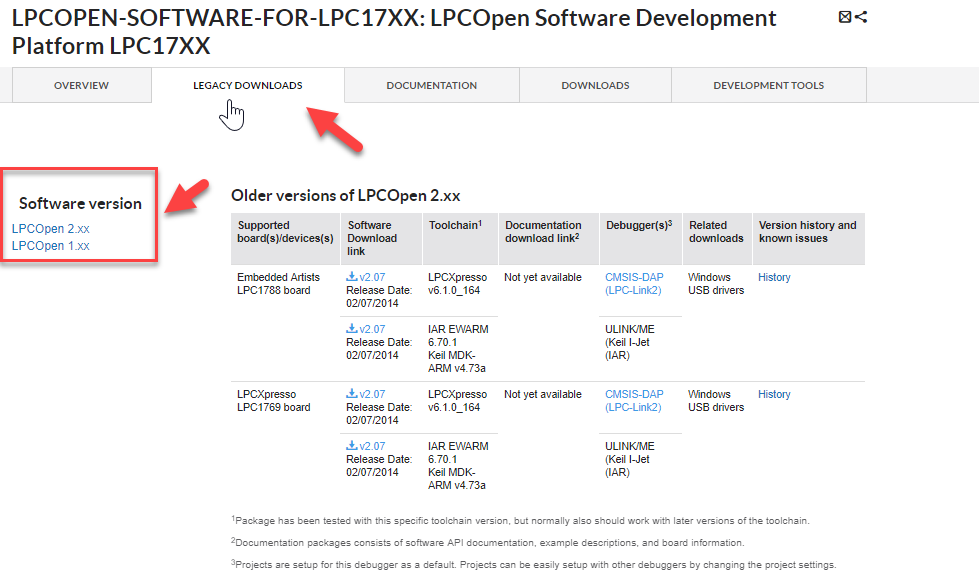
Task: Click footnote 3 about default debugger setup
Action: point(533,564)
